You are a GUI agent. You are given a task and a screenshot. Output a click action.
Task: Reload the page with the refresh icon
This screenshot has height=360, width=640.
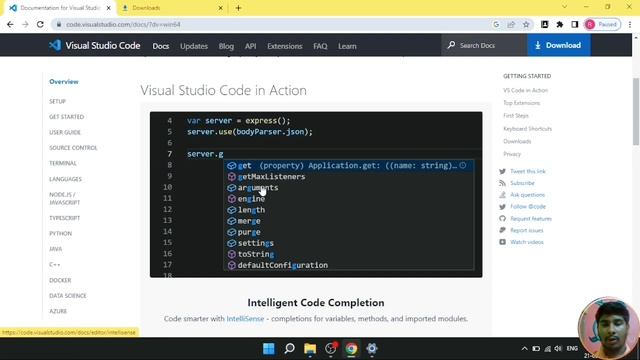pos(40,24)
